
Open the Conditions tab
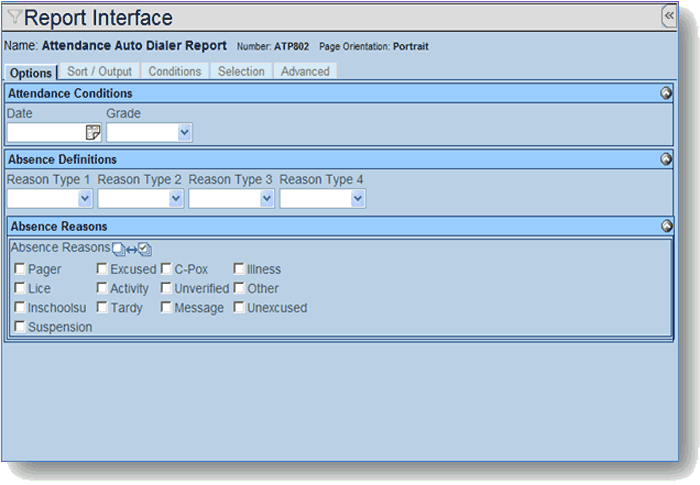(175, 71)
